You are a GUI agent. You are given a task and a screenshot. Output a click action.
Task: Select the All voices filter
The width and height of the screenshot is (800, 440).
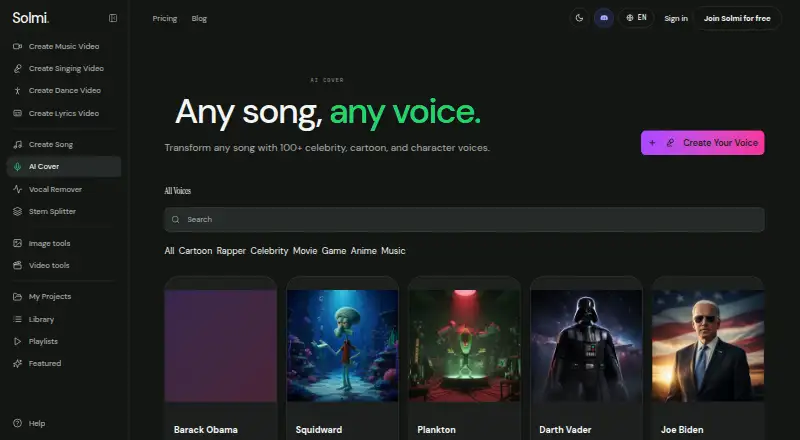click(x=169, y=251)
